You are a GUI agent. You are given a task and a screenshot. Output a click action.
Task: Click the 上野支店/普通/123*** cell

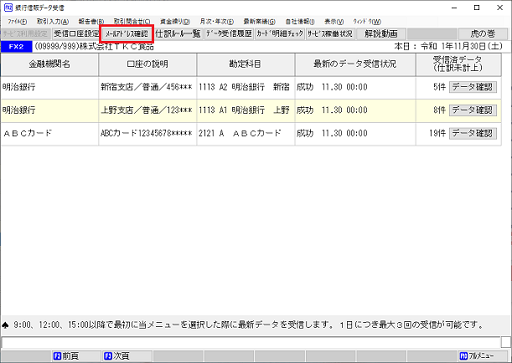click(x=147, y=110)
